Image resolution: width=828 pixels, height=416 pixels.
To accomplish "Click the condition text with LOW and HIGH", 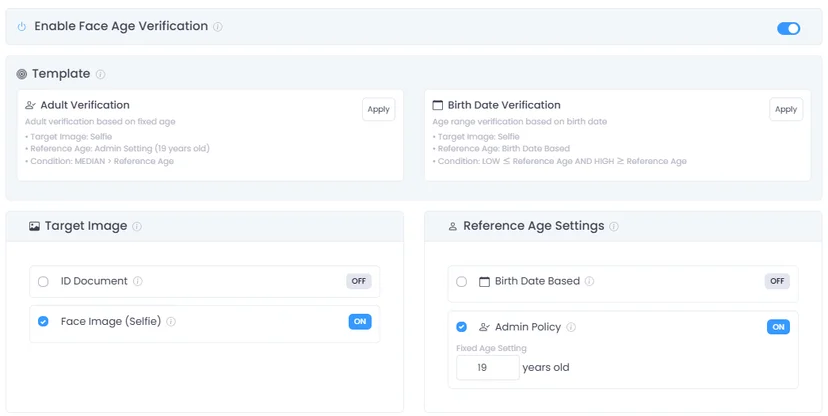I will tap(562, 161).
